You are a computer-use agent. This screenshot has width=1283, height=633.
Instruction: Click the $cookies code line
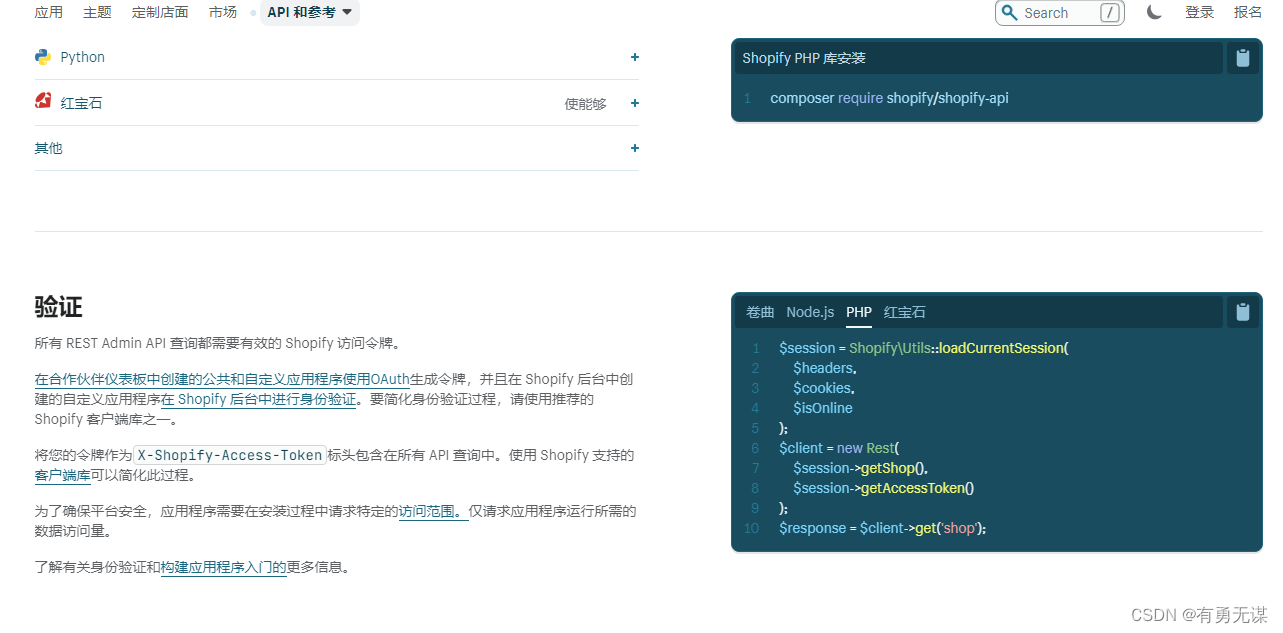coord(824,388)
